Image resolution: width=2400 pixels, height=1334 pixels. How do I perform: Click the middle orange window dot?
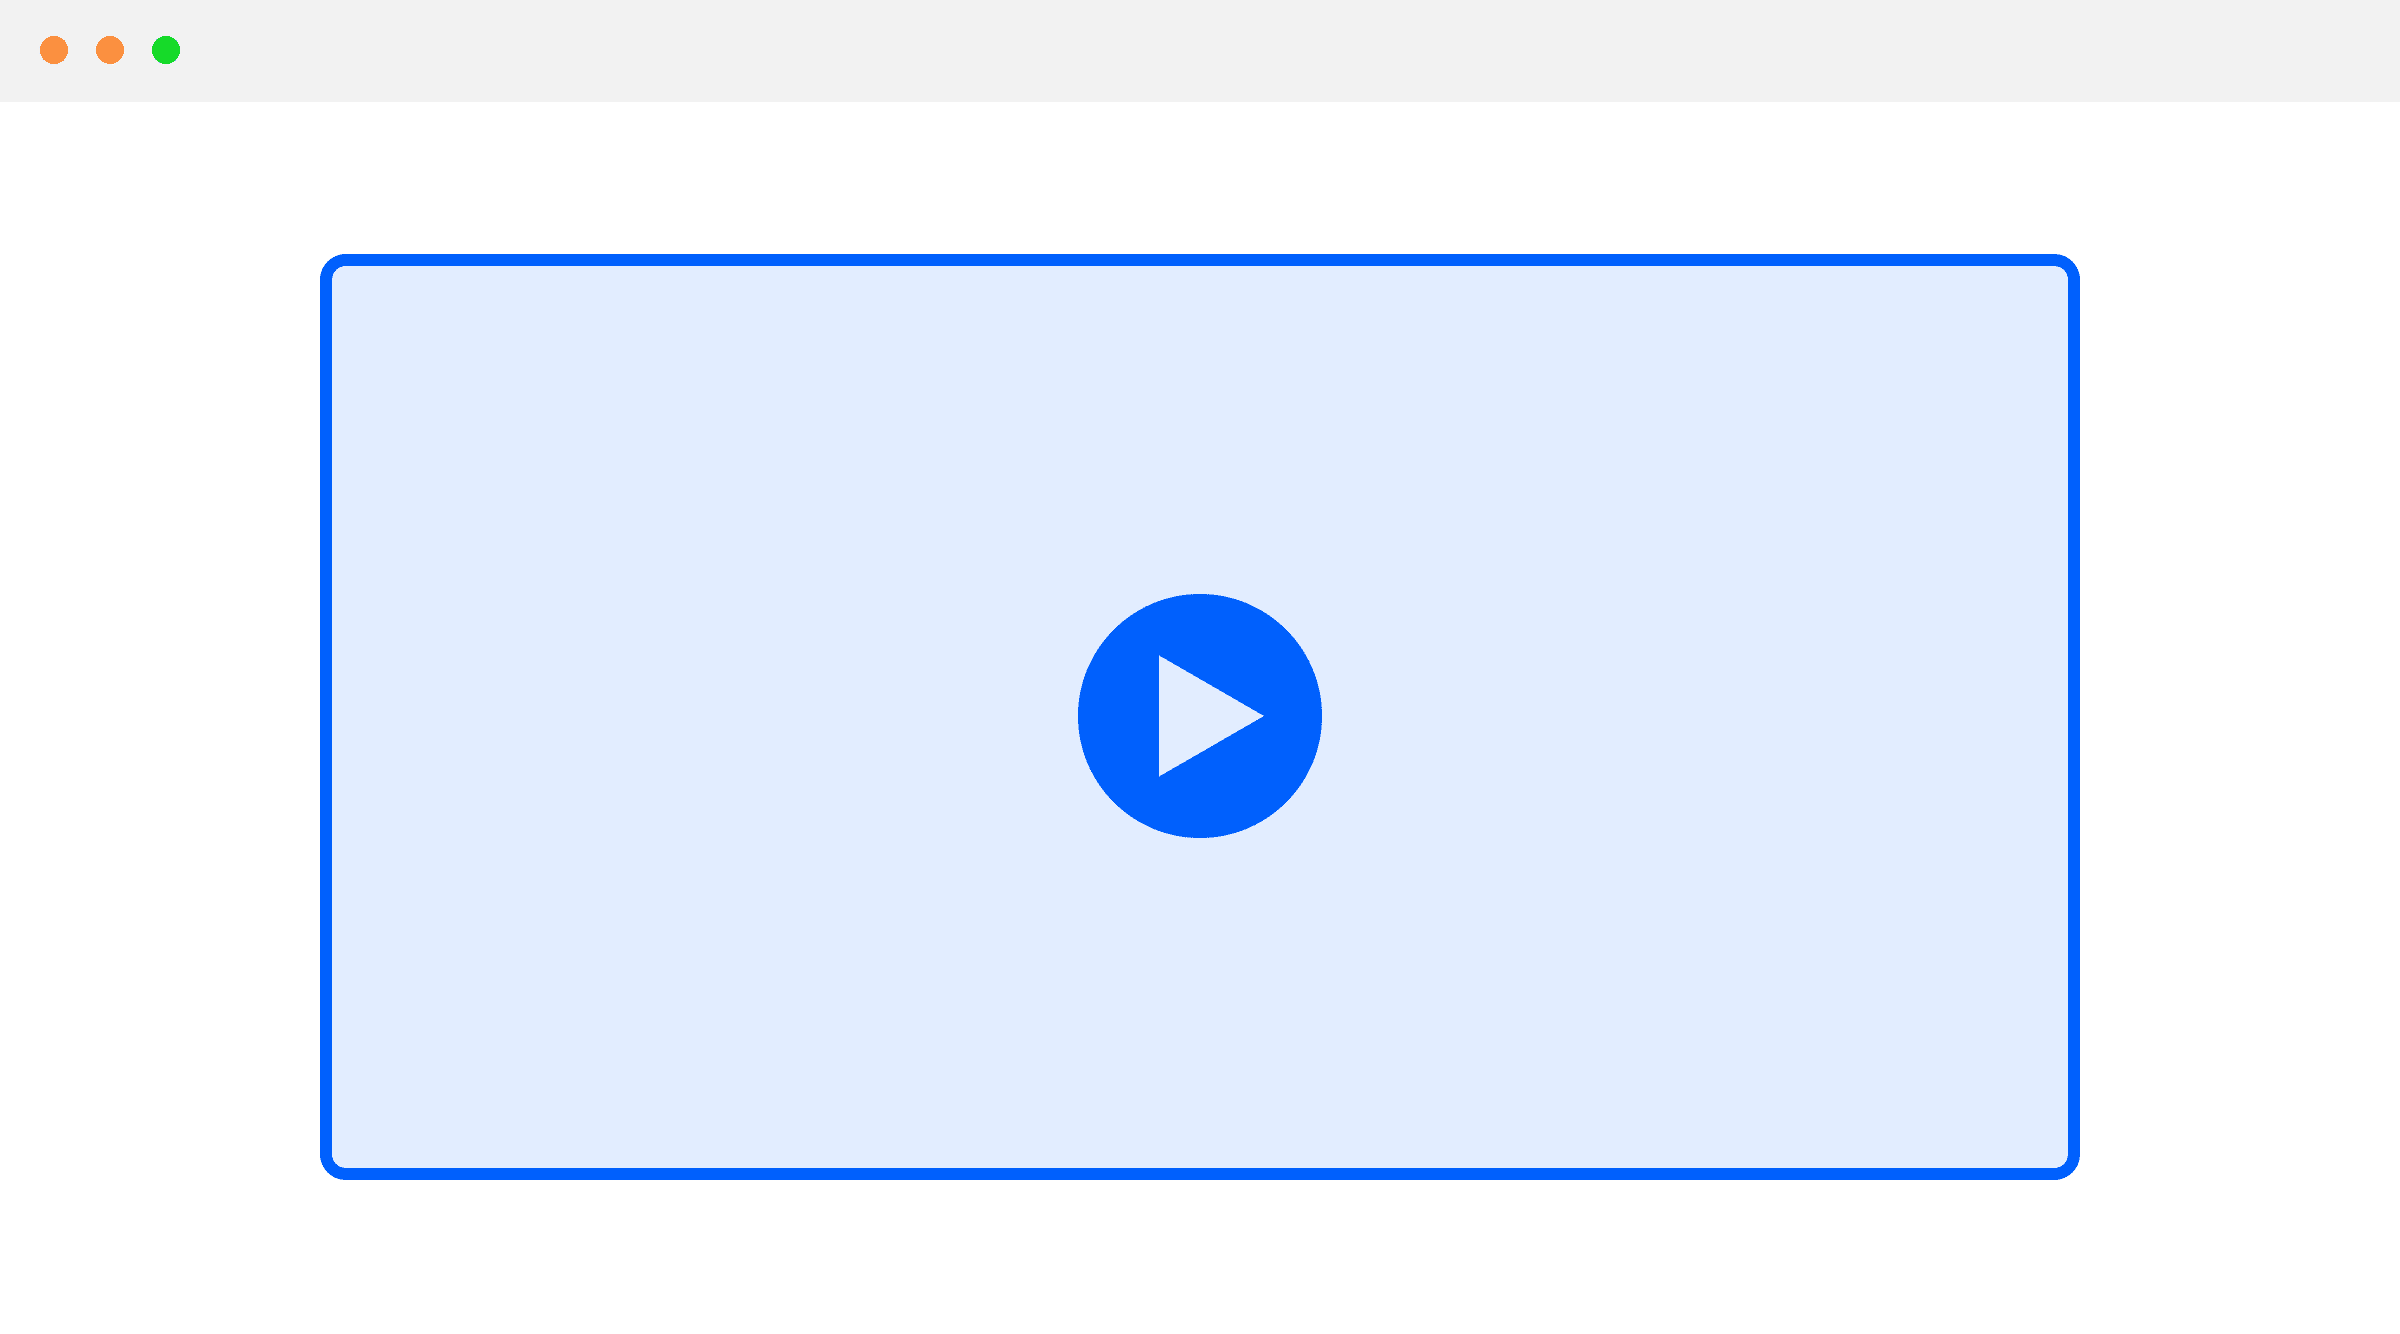pyautogui.click(x=110, y=50)
